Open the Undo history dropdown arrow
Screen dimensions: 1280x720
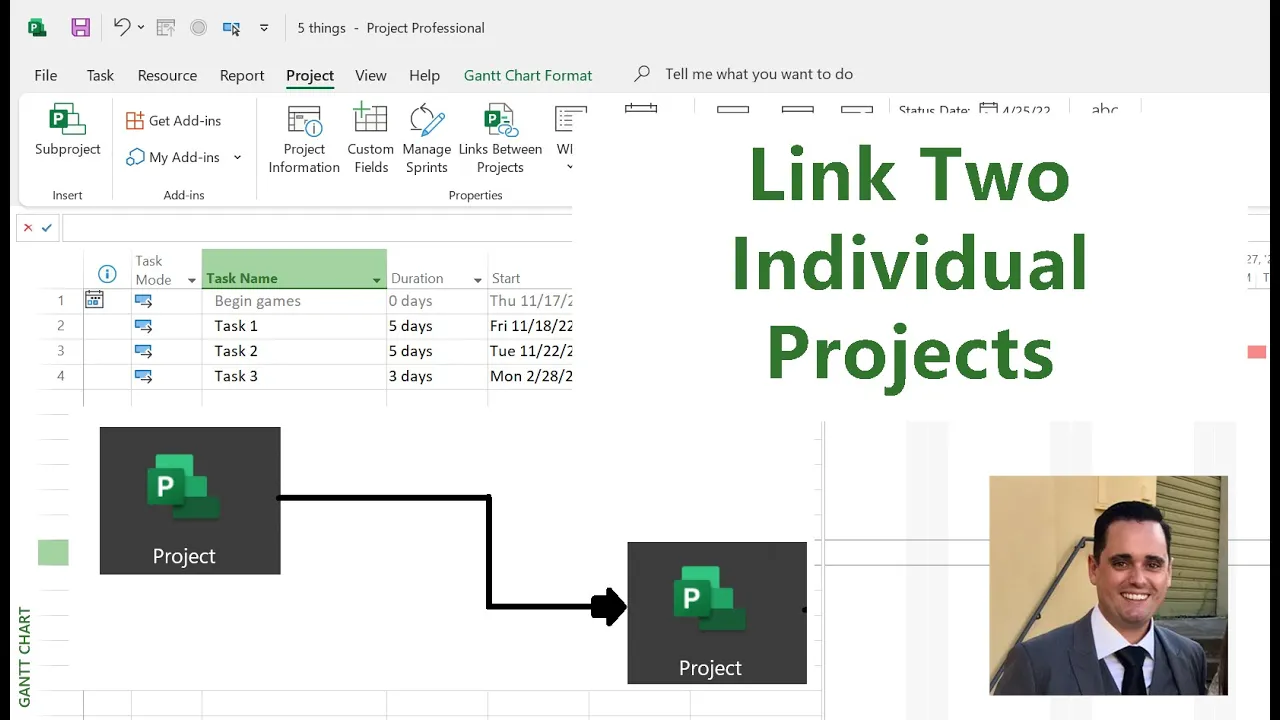[x=141, y=28]
